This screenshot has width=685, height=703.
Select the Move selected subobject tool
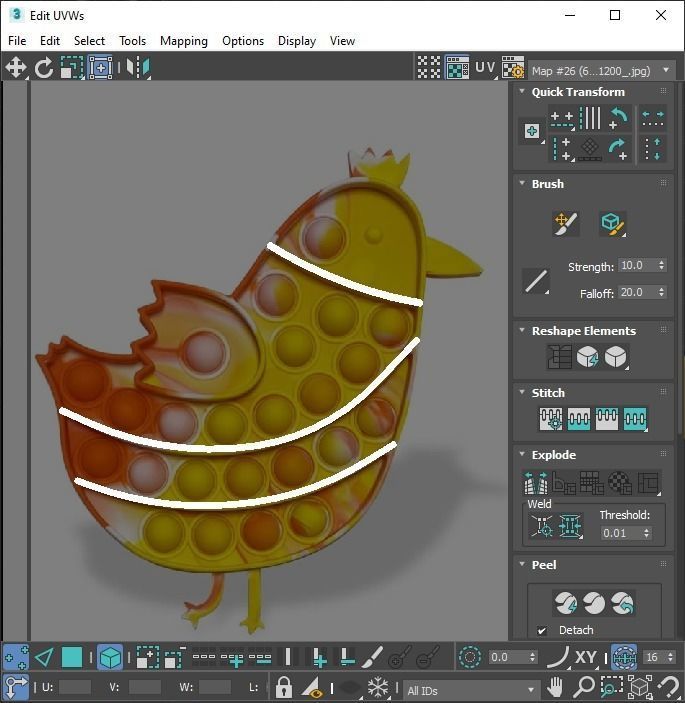(16, 68)
